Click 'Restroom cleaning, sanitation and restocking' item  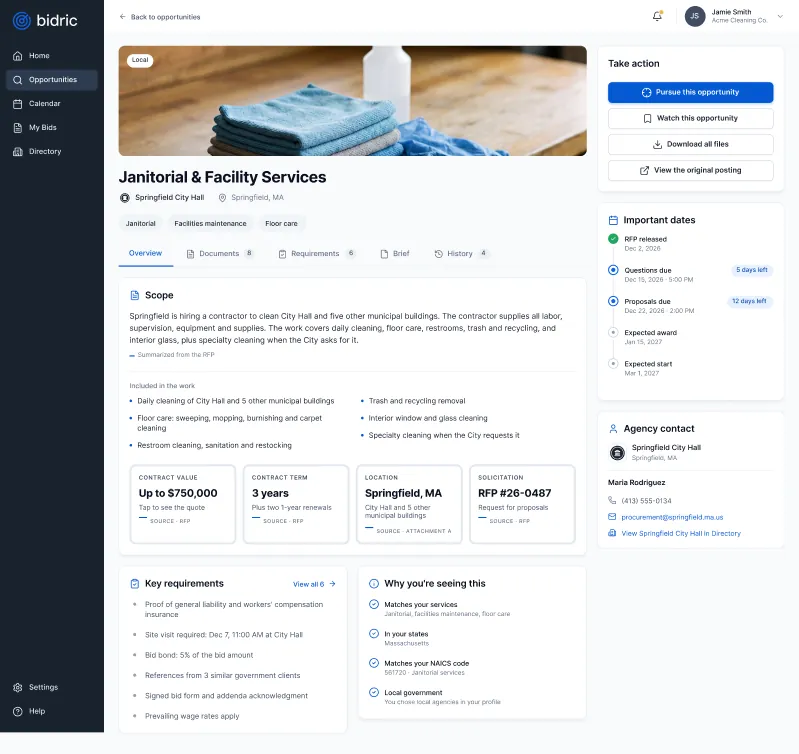pyautogui.click(x=215, y=446)
